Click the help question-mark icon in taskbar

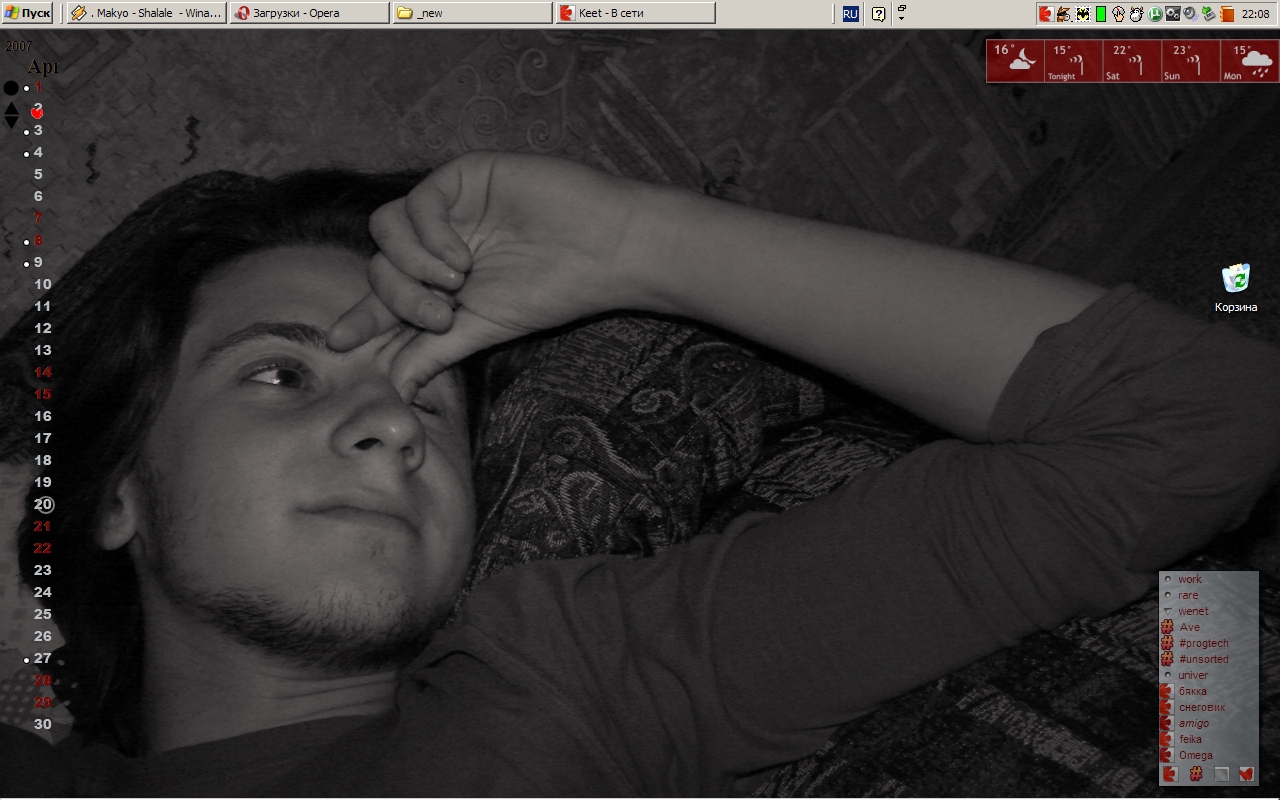tap(878, 14)
